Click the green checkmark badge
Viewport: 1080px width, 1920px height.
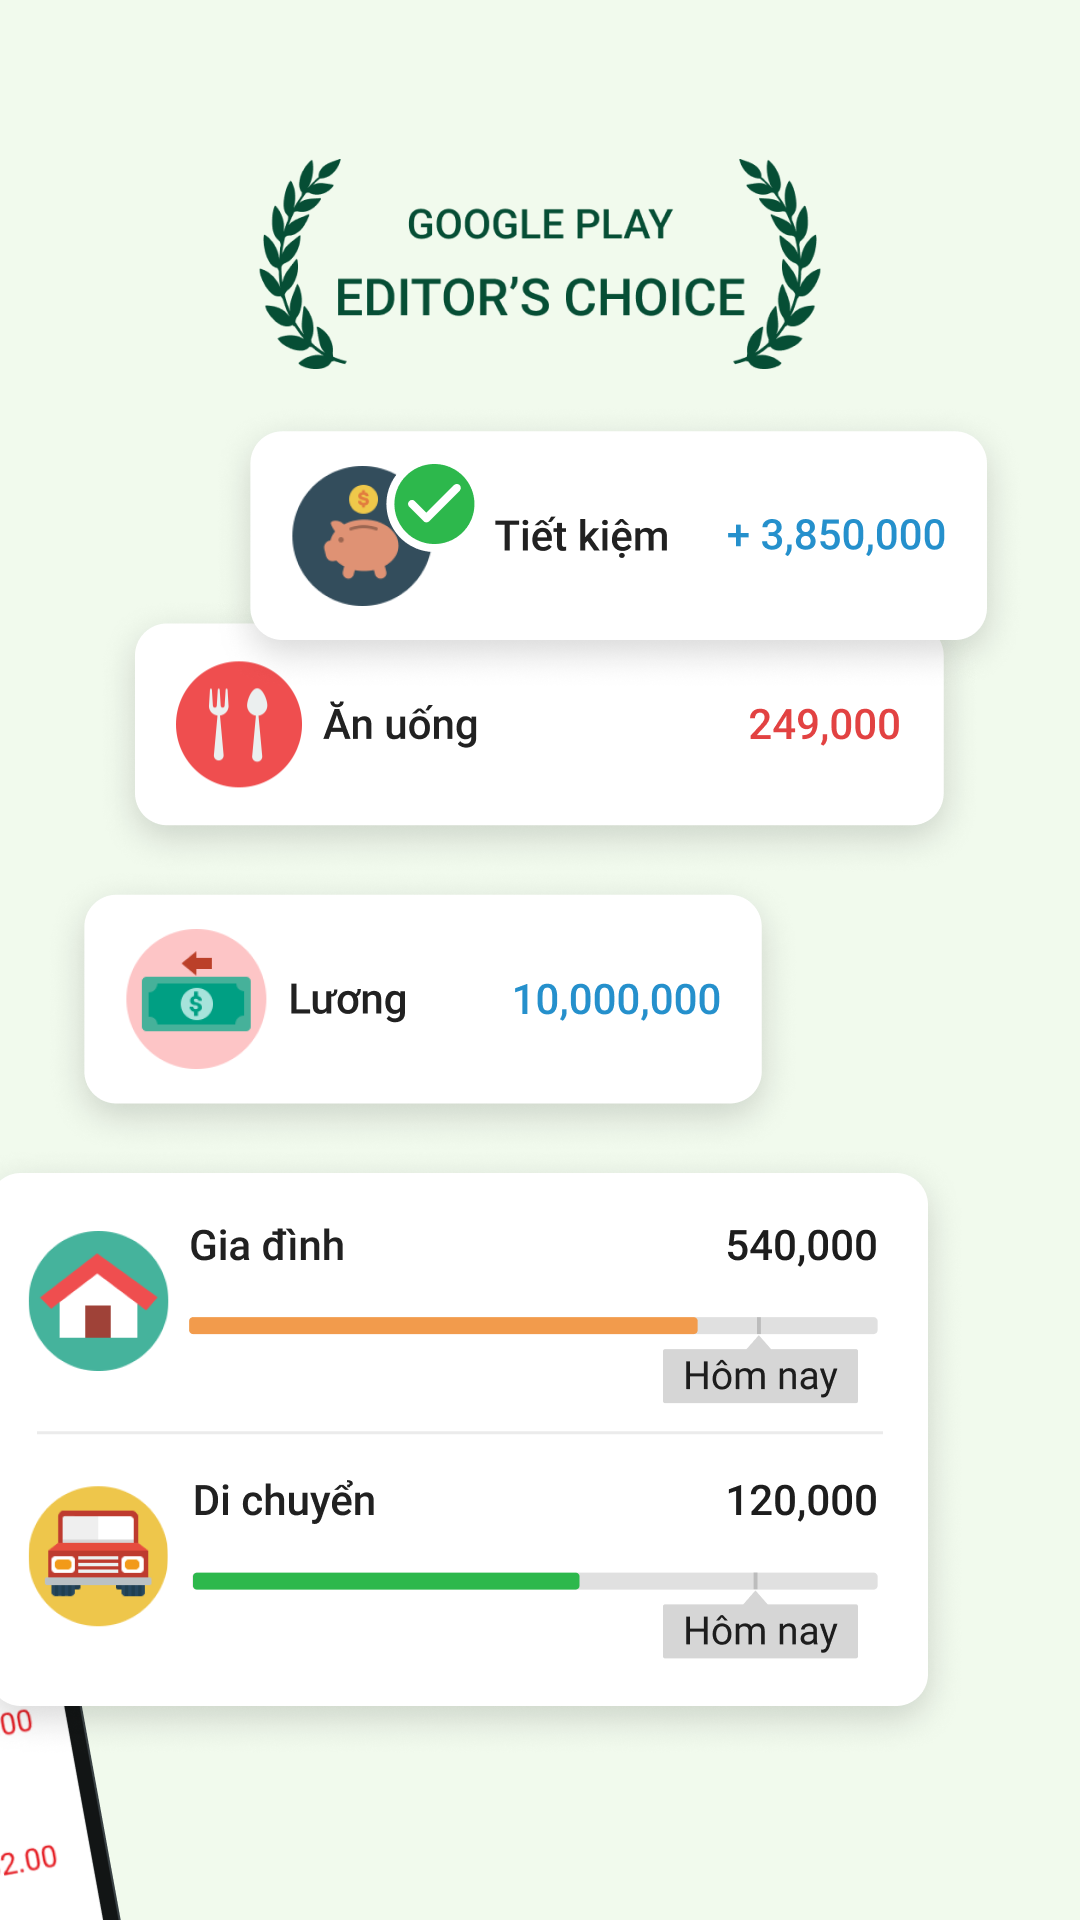click(434, 505)
